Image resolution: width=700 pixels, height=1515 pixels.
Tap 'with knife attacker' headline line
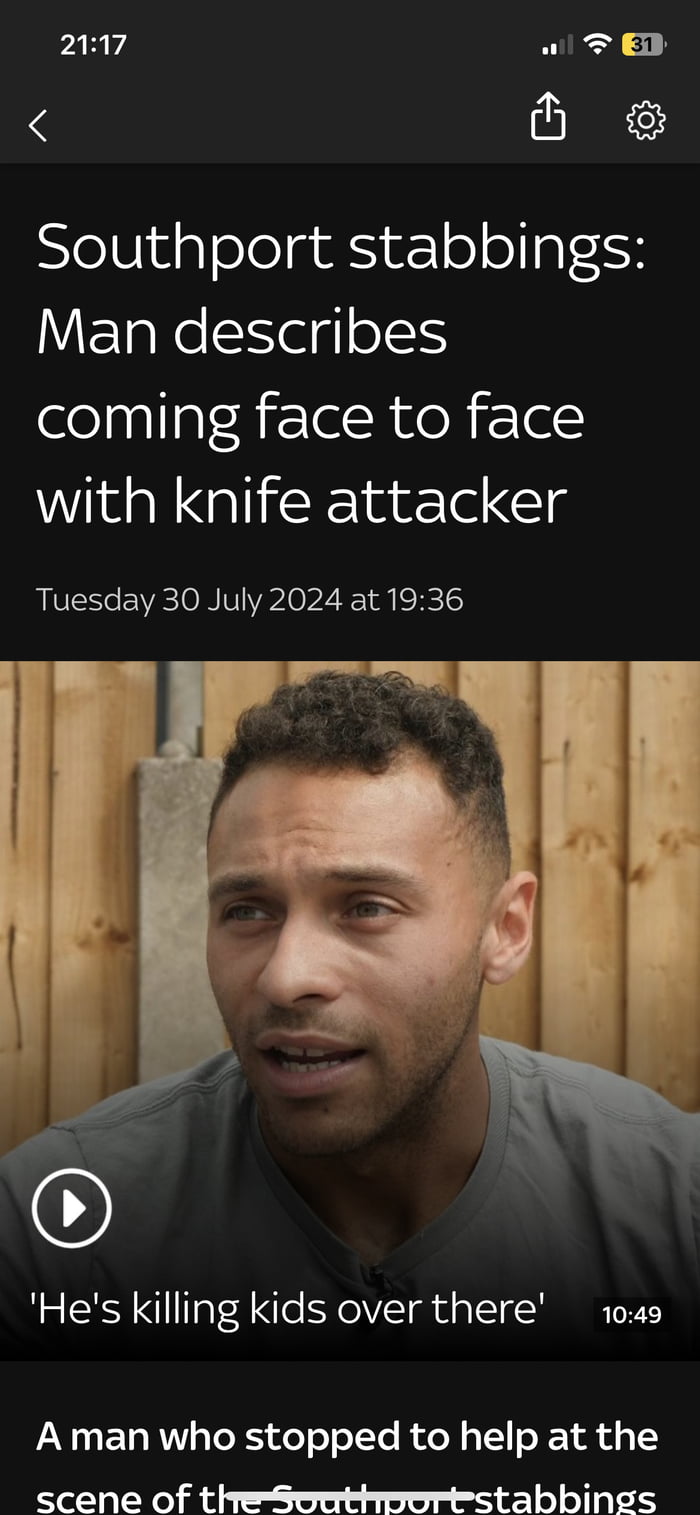point(301,502)
